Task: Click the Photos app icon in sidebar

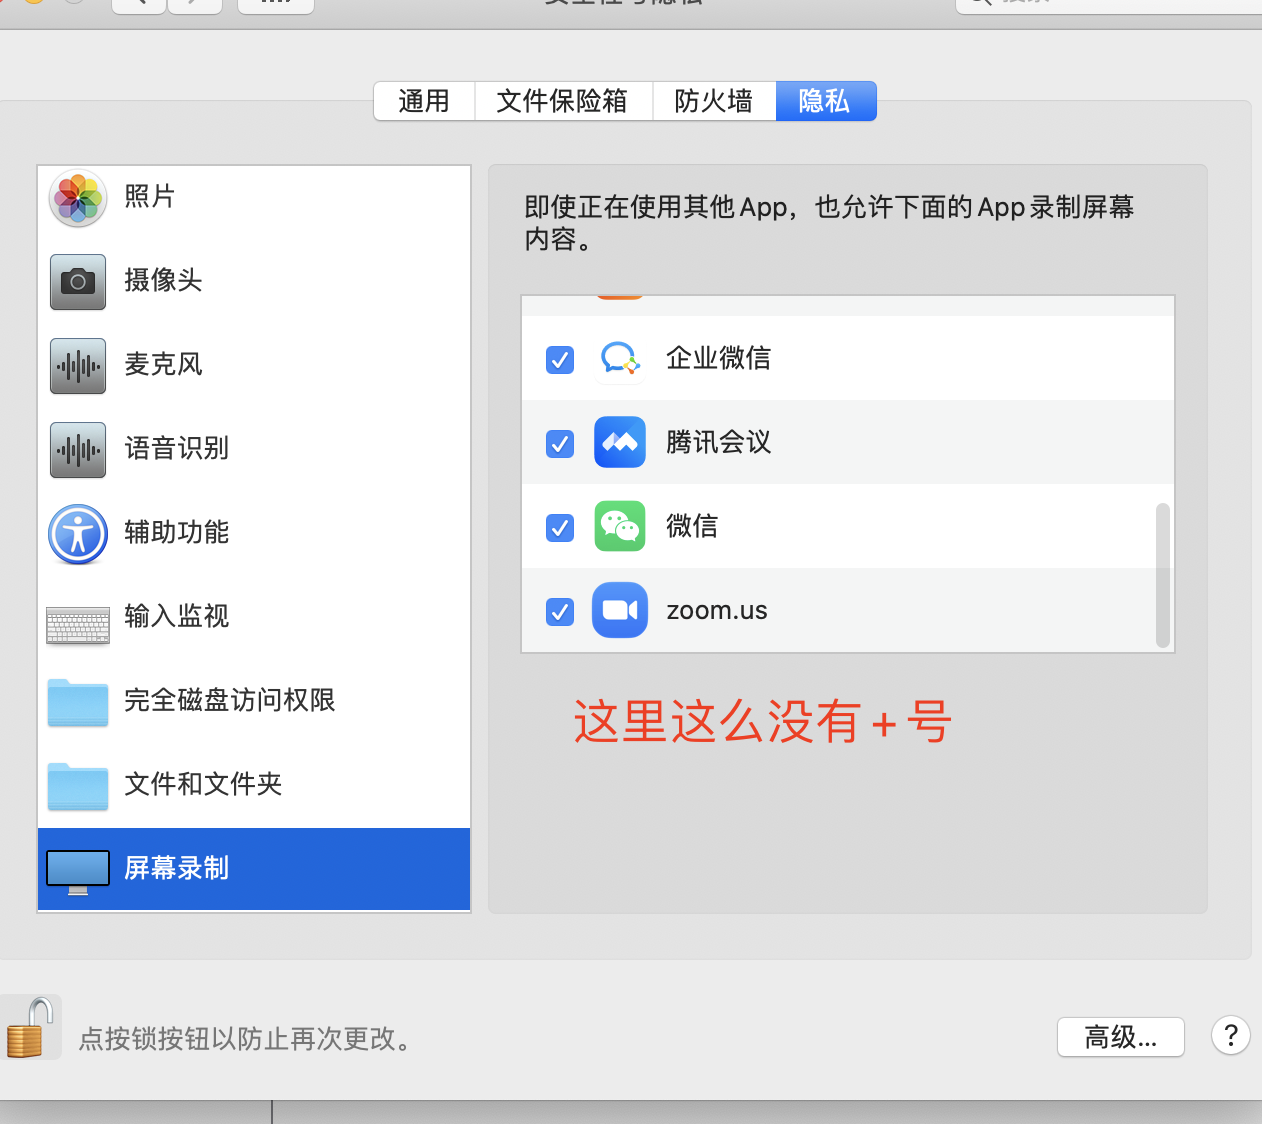Action: [x=78, y=198]
